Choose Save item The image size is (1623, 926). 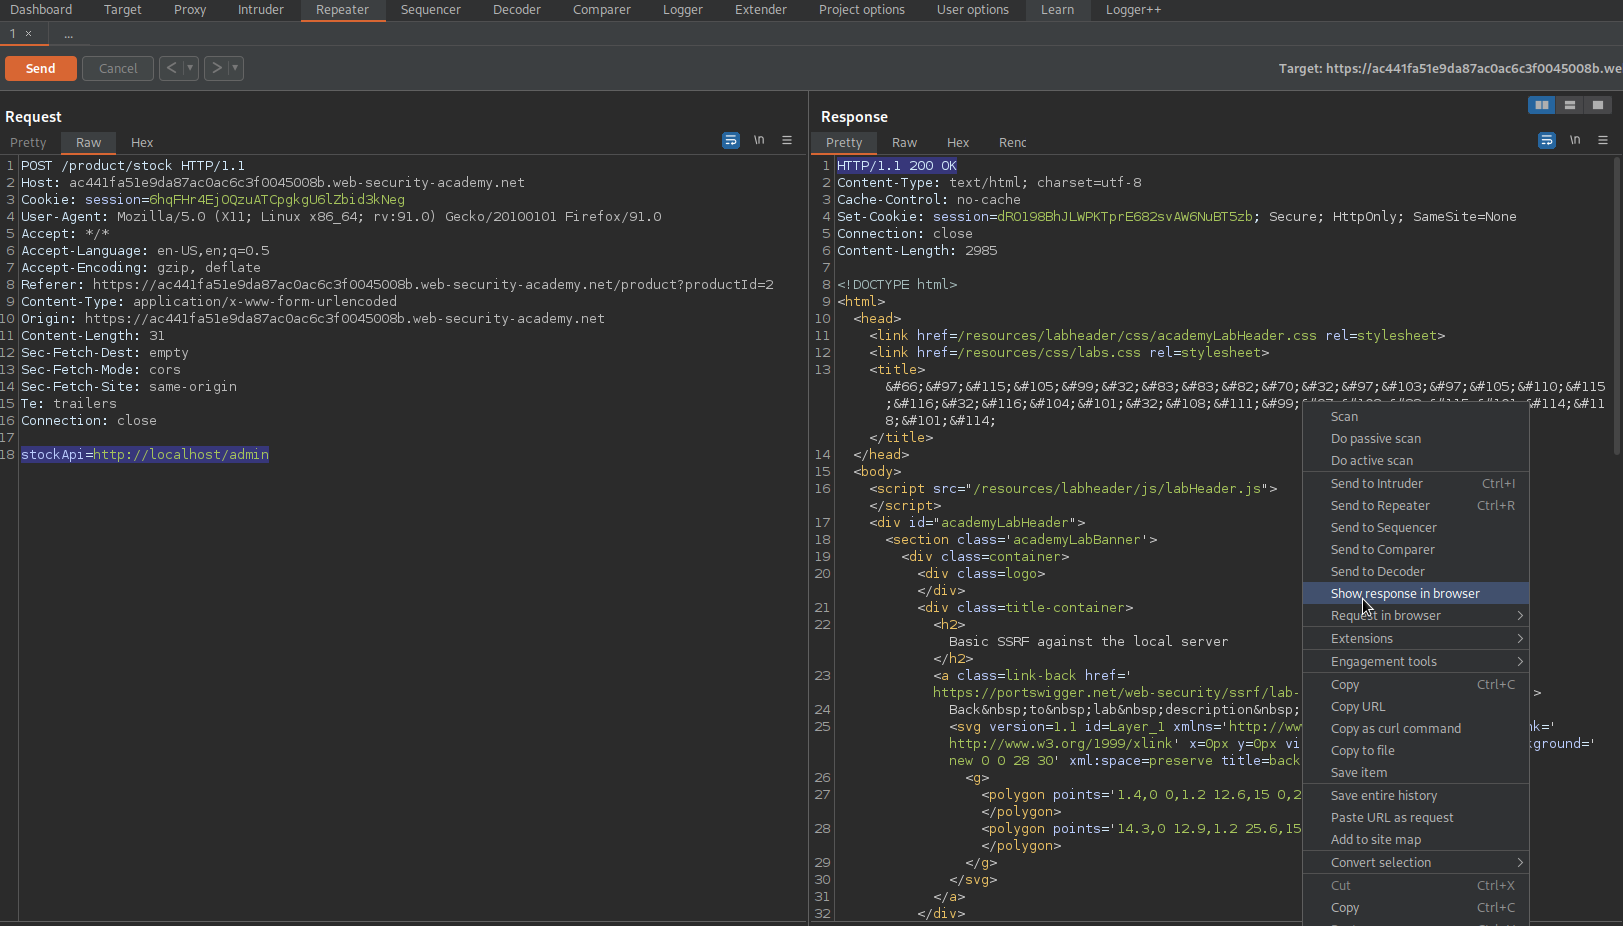[1416, 772]
